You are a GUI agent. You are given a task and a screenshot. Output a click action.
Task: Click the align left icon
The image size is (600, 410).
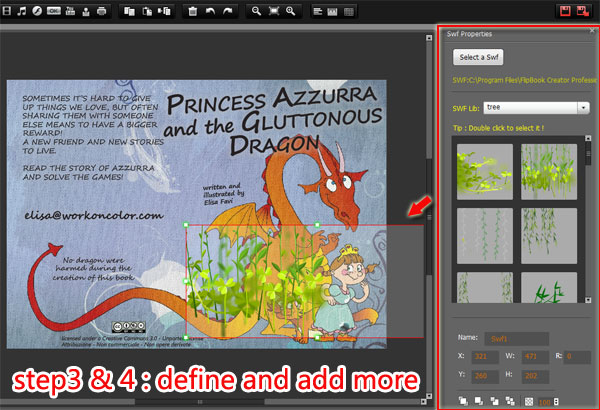317,11
